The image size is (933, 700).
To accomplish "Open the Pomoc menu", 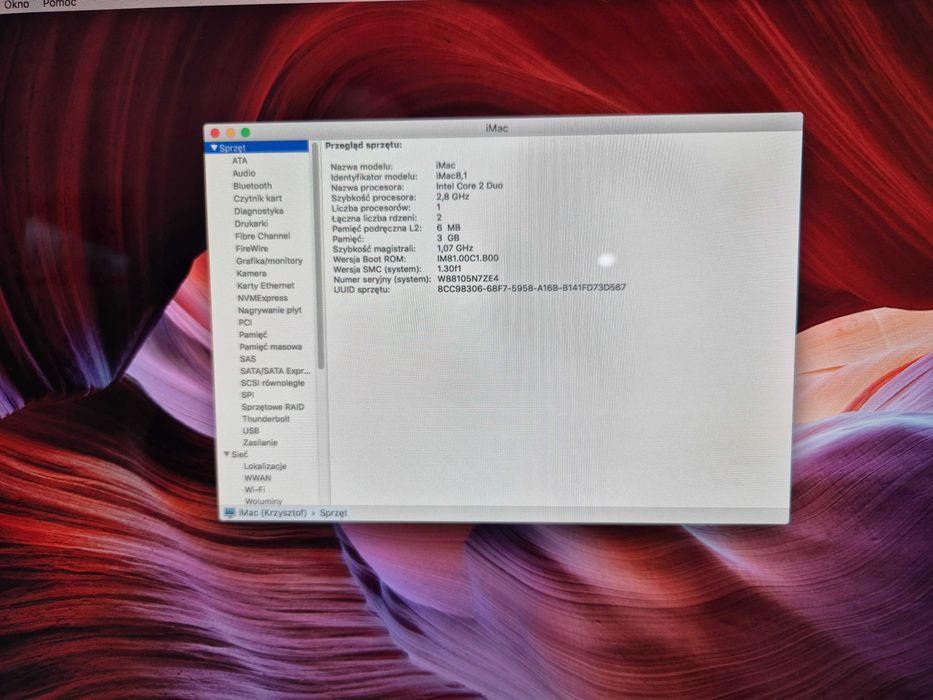I will point(60,4).
